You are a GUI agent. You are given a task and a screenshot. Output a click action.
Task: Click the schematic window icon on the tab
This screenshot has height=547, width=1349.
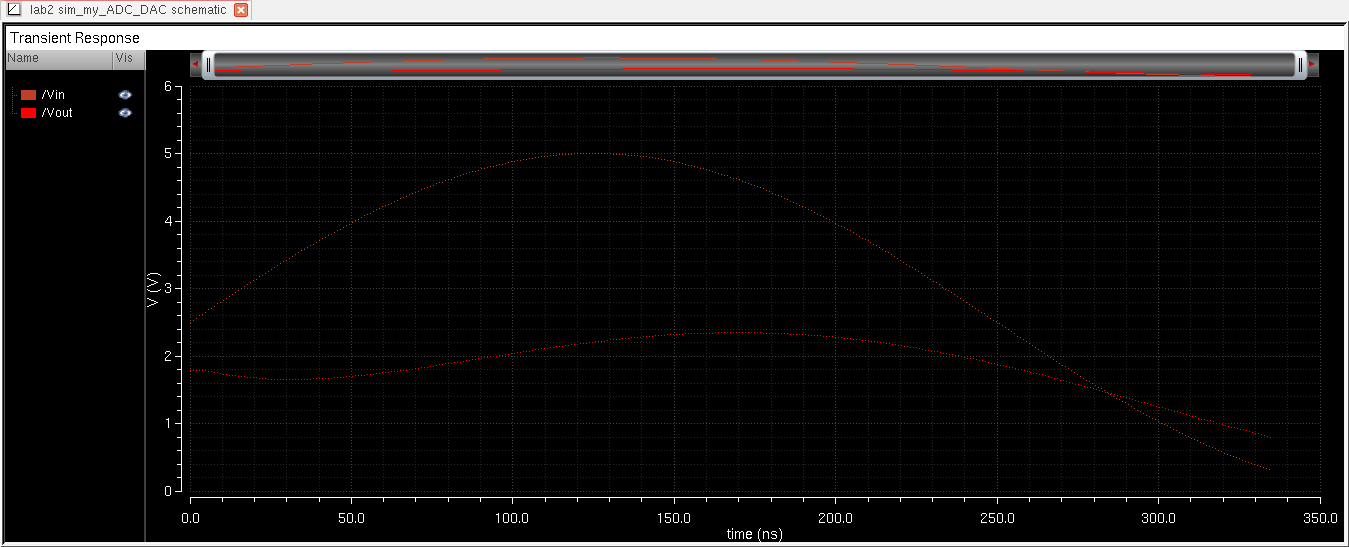(x=14, y=10)
